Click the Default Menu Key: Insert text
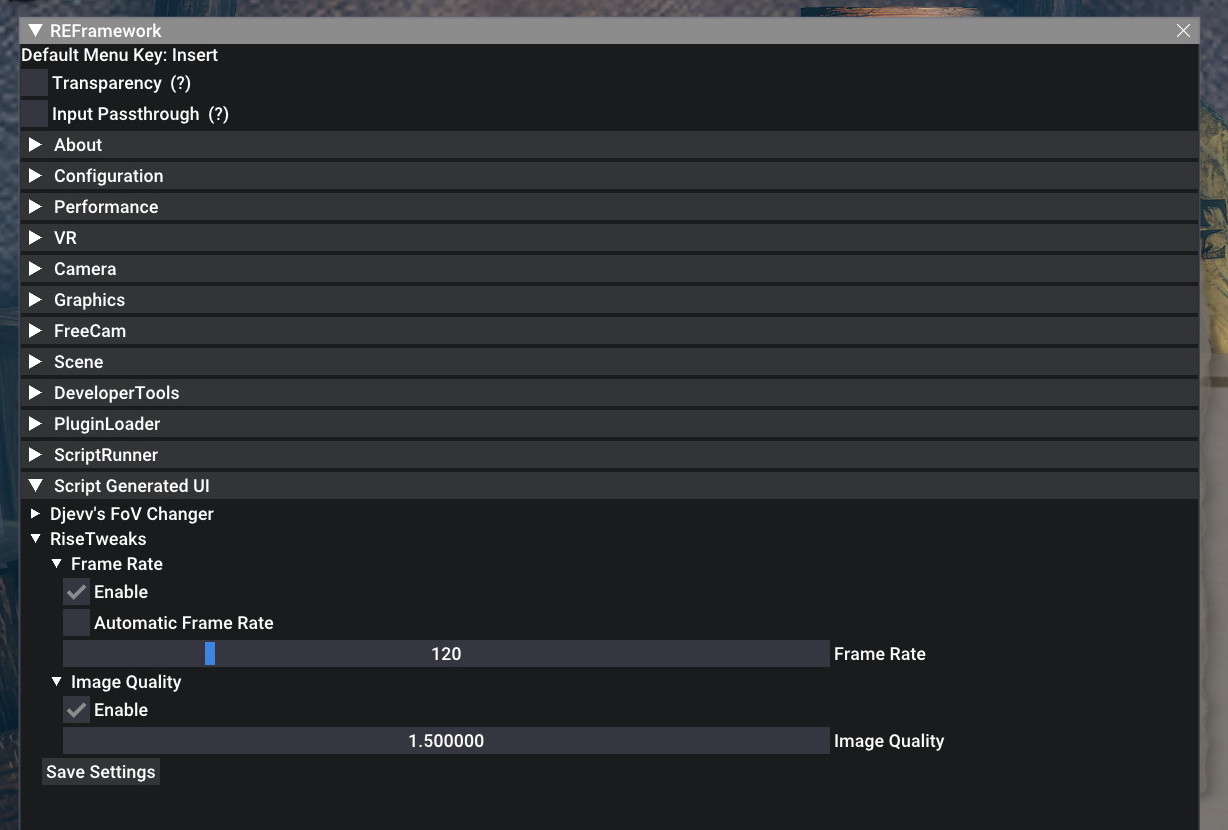 click(120, 55)
